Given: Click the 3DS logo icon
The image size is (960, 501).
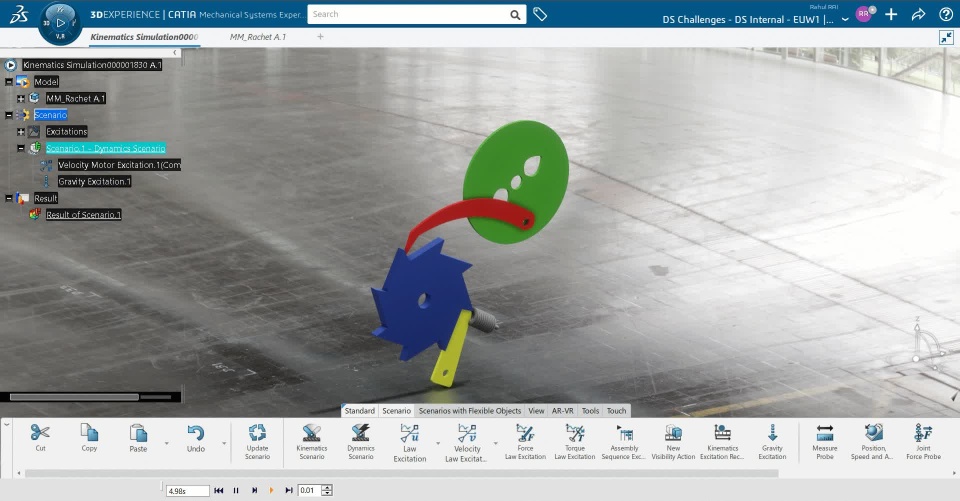Looking at the screenshot, I should [x=19, y=14].
